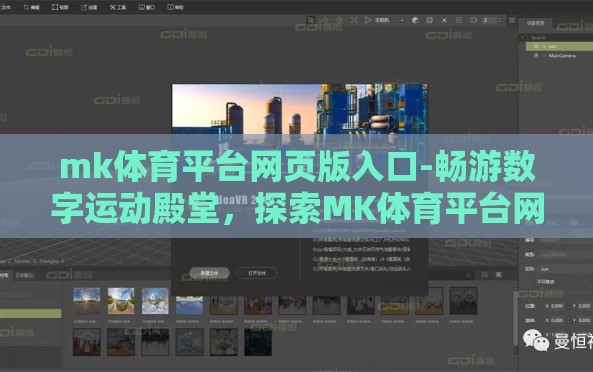Open the 视图 menu

click(x=60, y=7)
